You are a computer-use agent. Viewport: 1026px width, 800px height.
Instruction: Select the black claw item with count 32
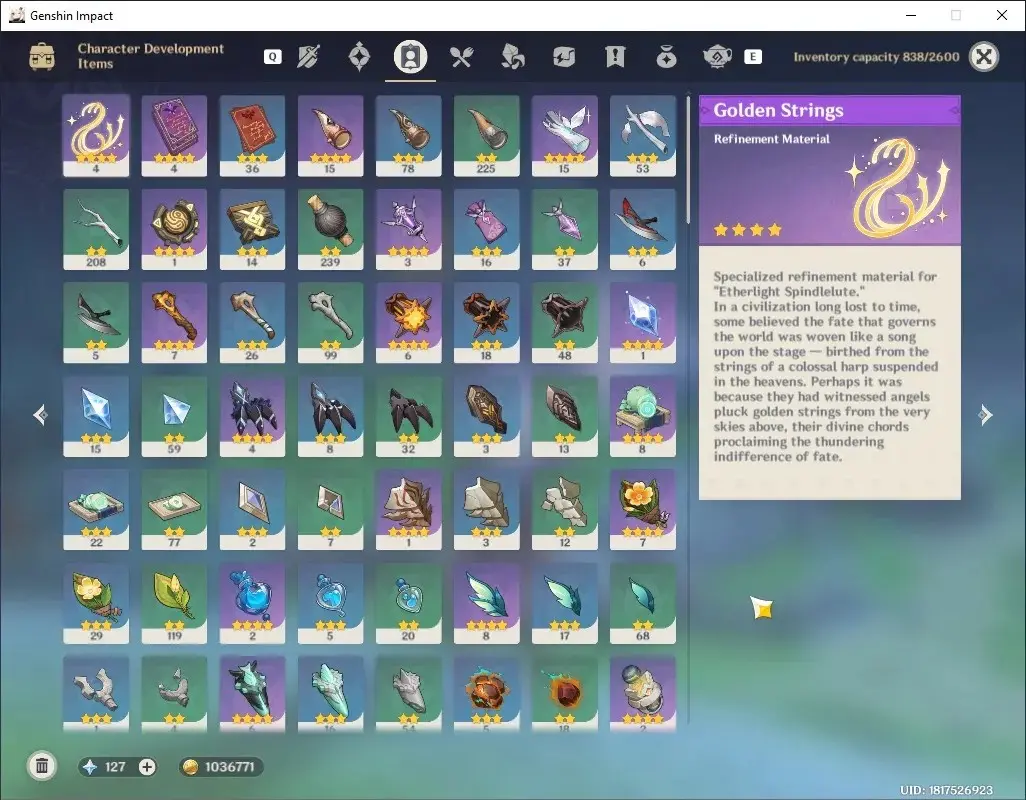(408, 416)
